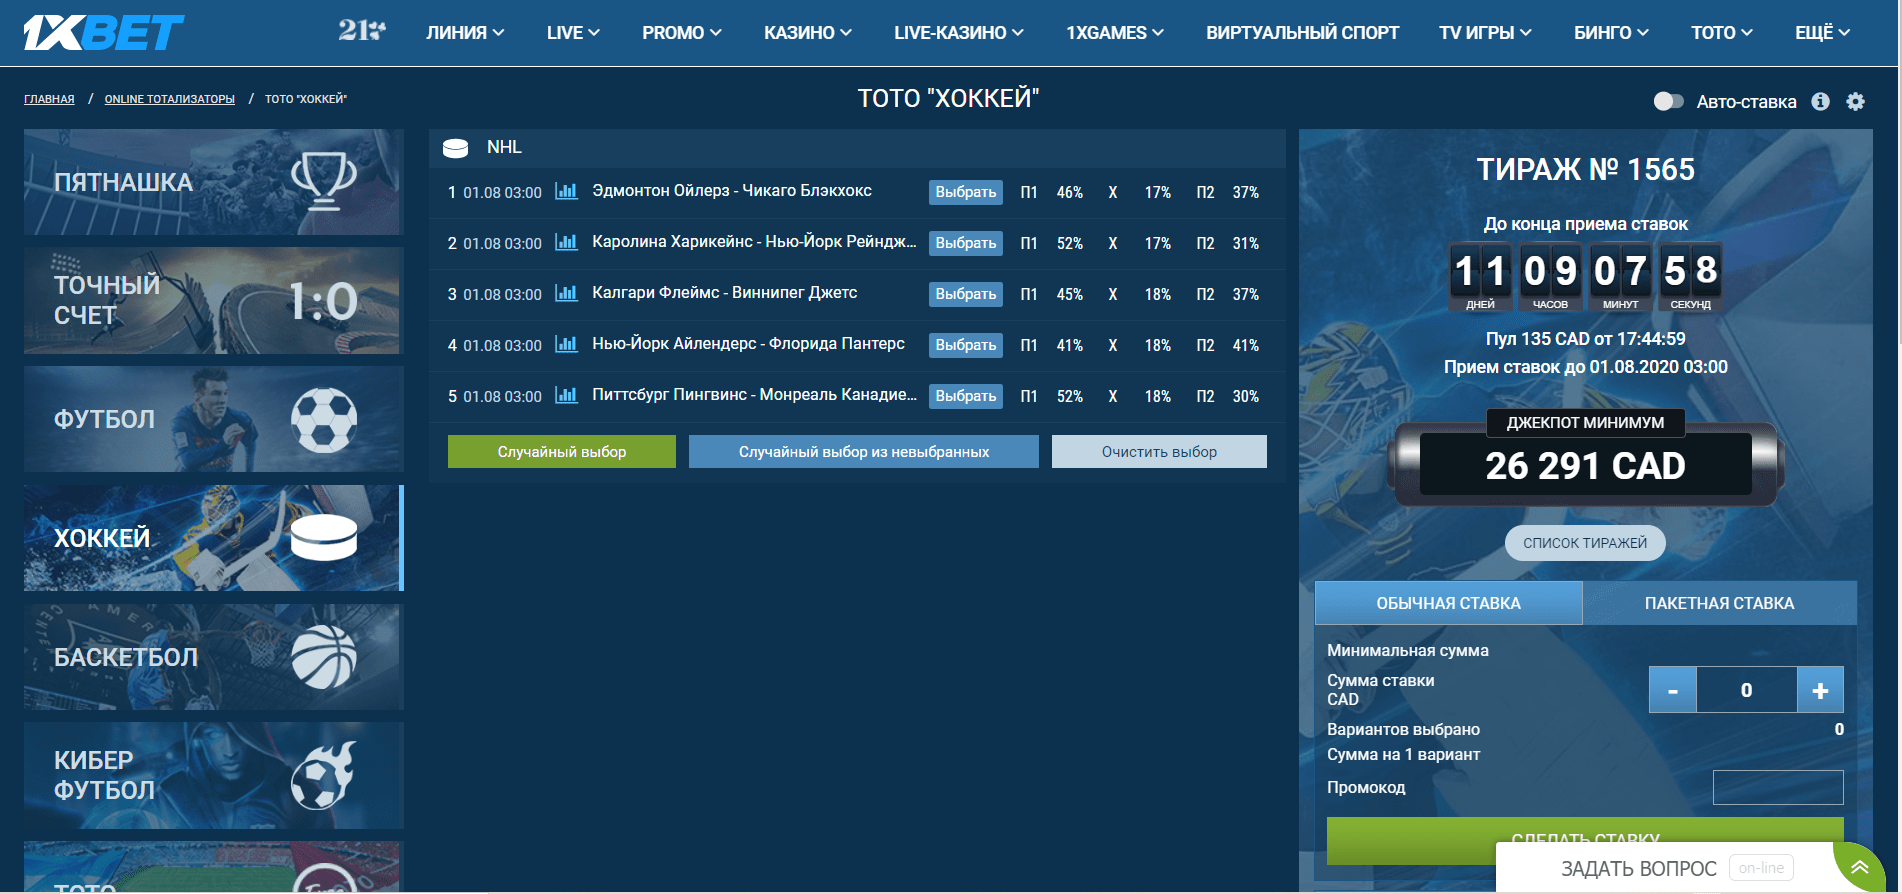This screenshot has width=1902, height=894.
Task: Select X draw for Эдмонтон Ойлерз match
Action: [x=1112, y=192]
